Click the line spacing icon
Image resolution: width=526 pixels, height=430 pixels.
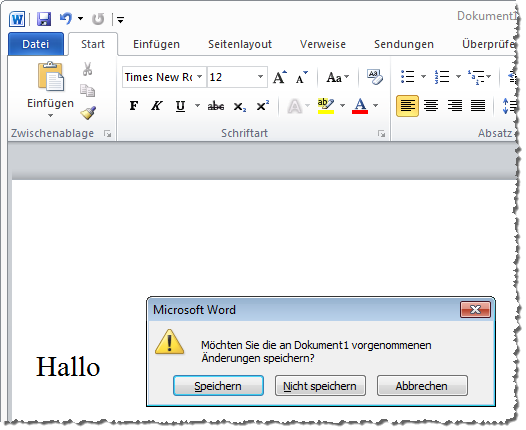coord(509,106)
